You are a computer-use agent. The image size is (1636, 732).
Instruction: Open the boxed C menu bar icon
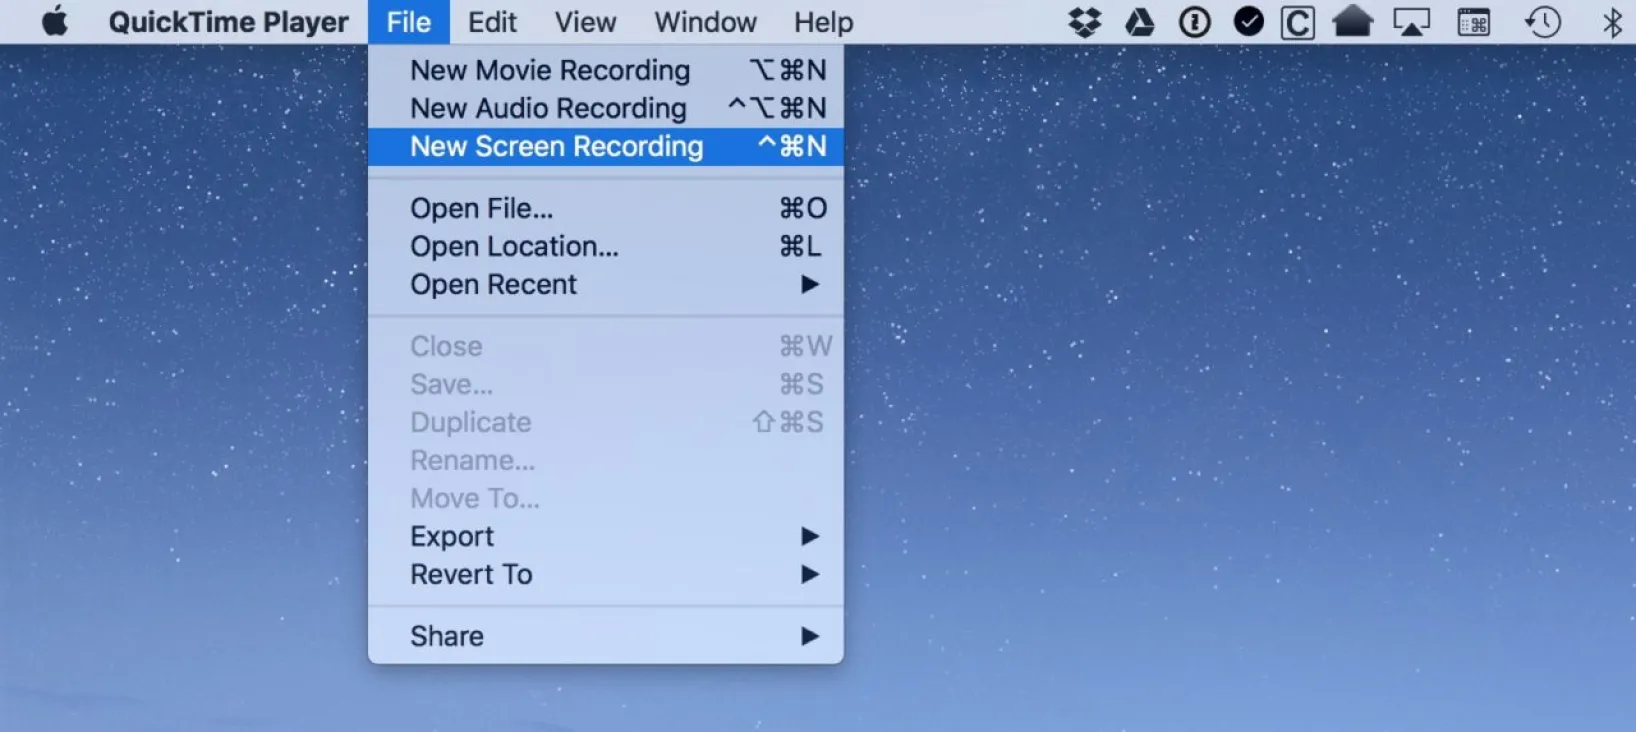pos(1297,22)
